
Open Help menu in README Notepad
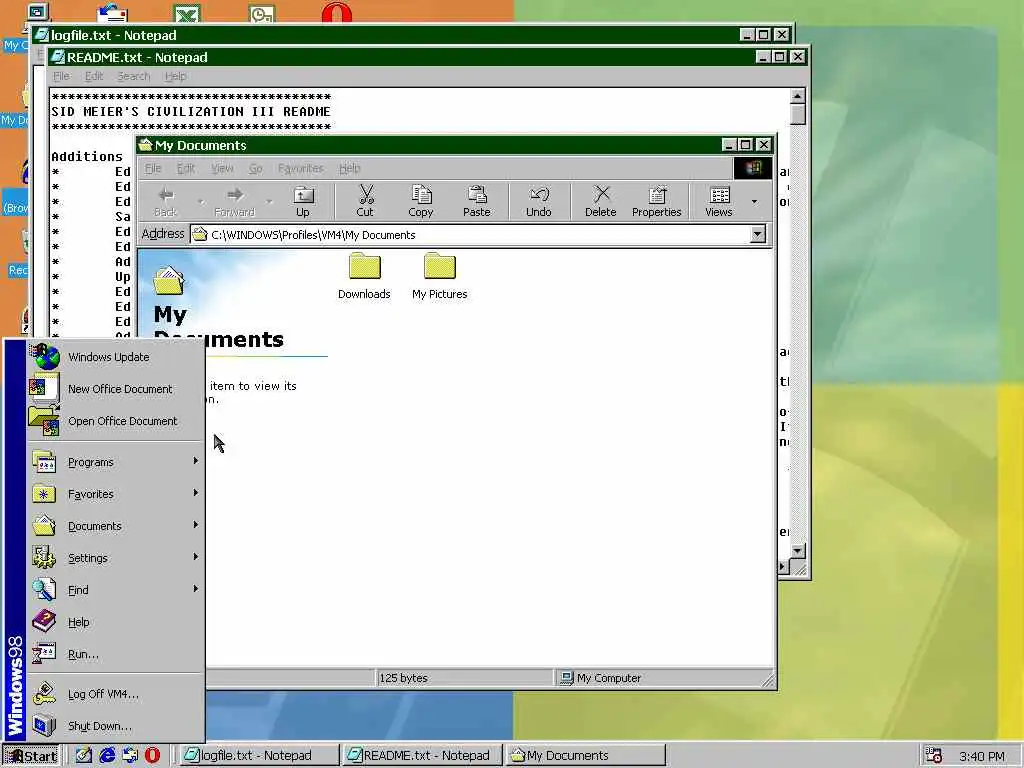(x=175, y=76)
